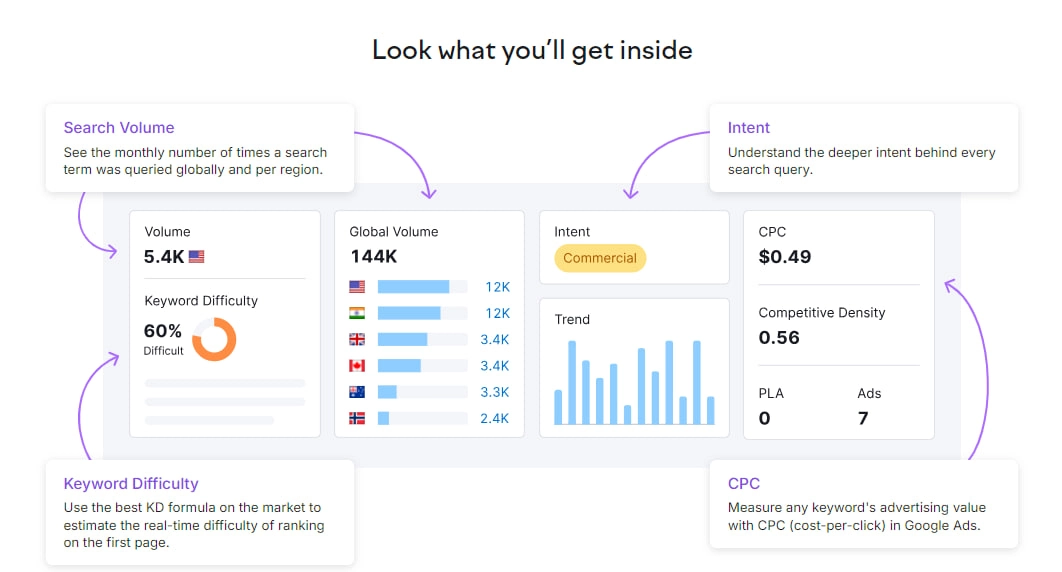Click the 3.4K value next to UK flag

495,339
